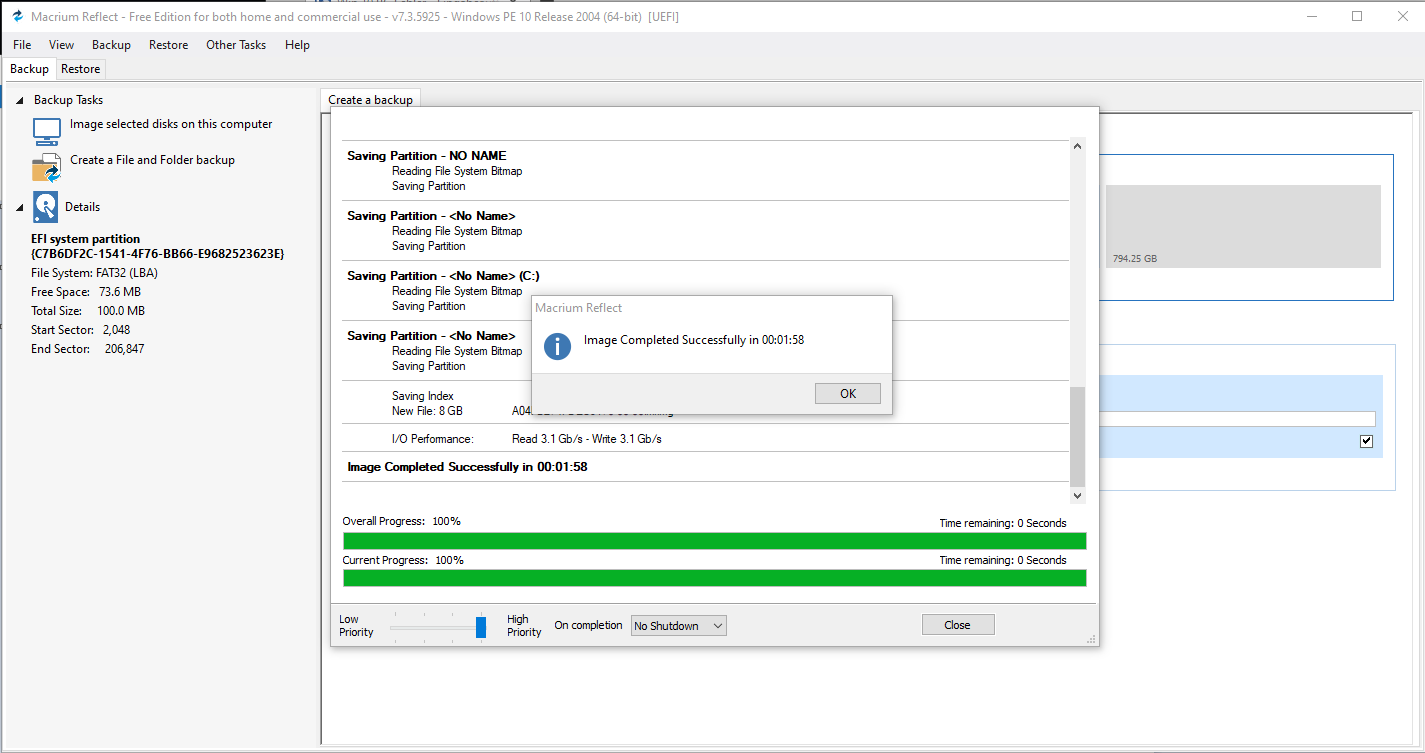Open the View menu
This screenshot has height=753, width=1425.
(x=62, y=45)
